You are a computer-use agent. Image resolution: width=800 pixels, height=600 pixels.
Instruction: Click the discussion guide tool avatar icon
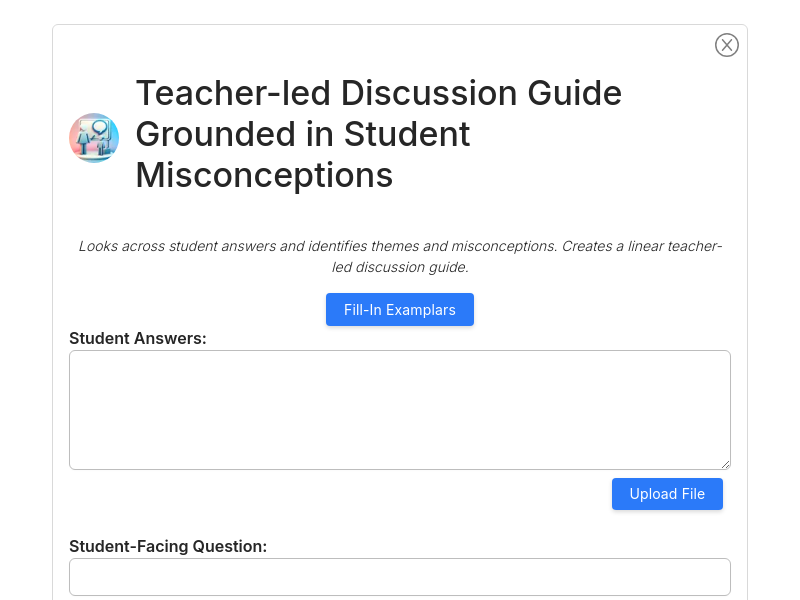tap(94, 138)
